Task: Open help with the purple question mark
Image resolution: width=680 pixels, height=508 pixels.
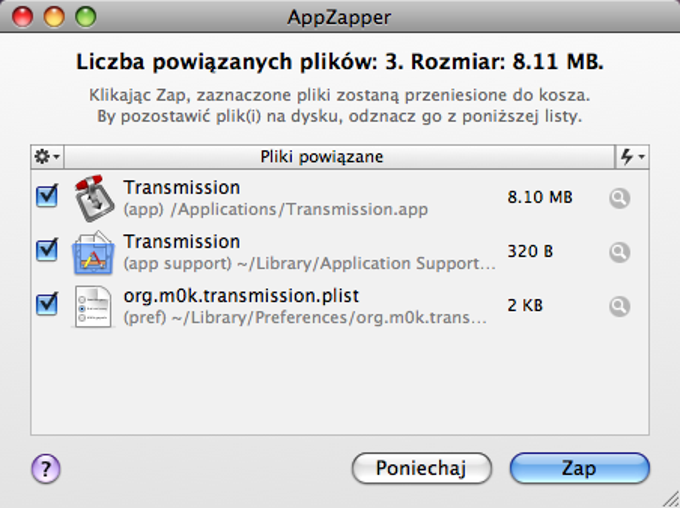Action: tap(47, 467)
